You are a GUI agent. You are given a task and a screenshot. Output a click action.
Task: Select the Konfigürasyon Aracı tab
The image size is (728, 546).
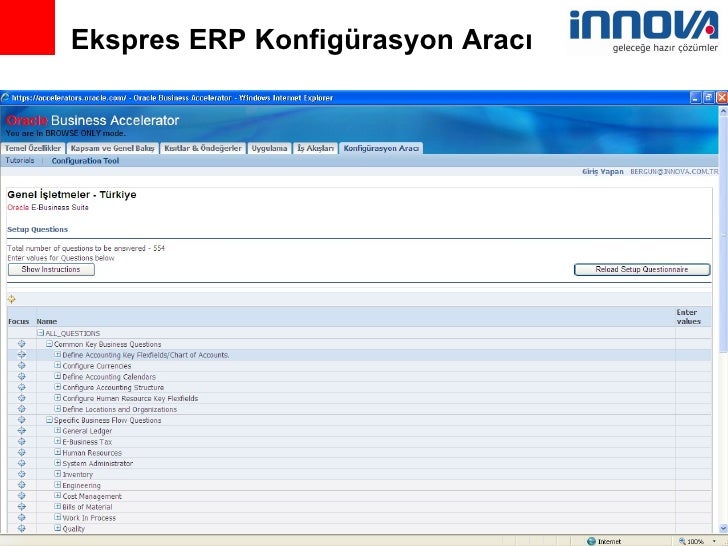[x=381, y=148]
